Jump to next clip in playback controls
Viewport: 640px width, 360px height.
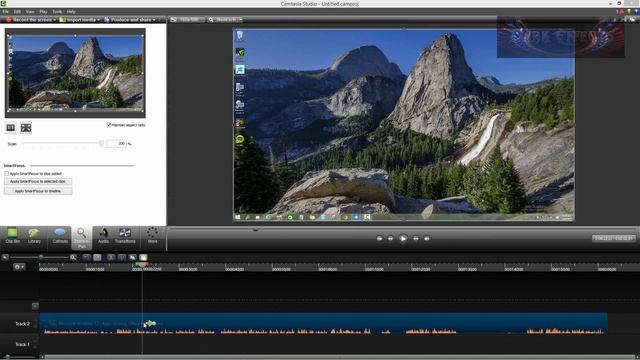pos(427,238)
